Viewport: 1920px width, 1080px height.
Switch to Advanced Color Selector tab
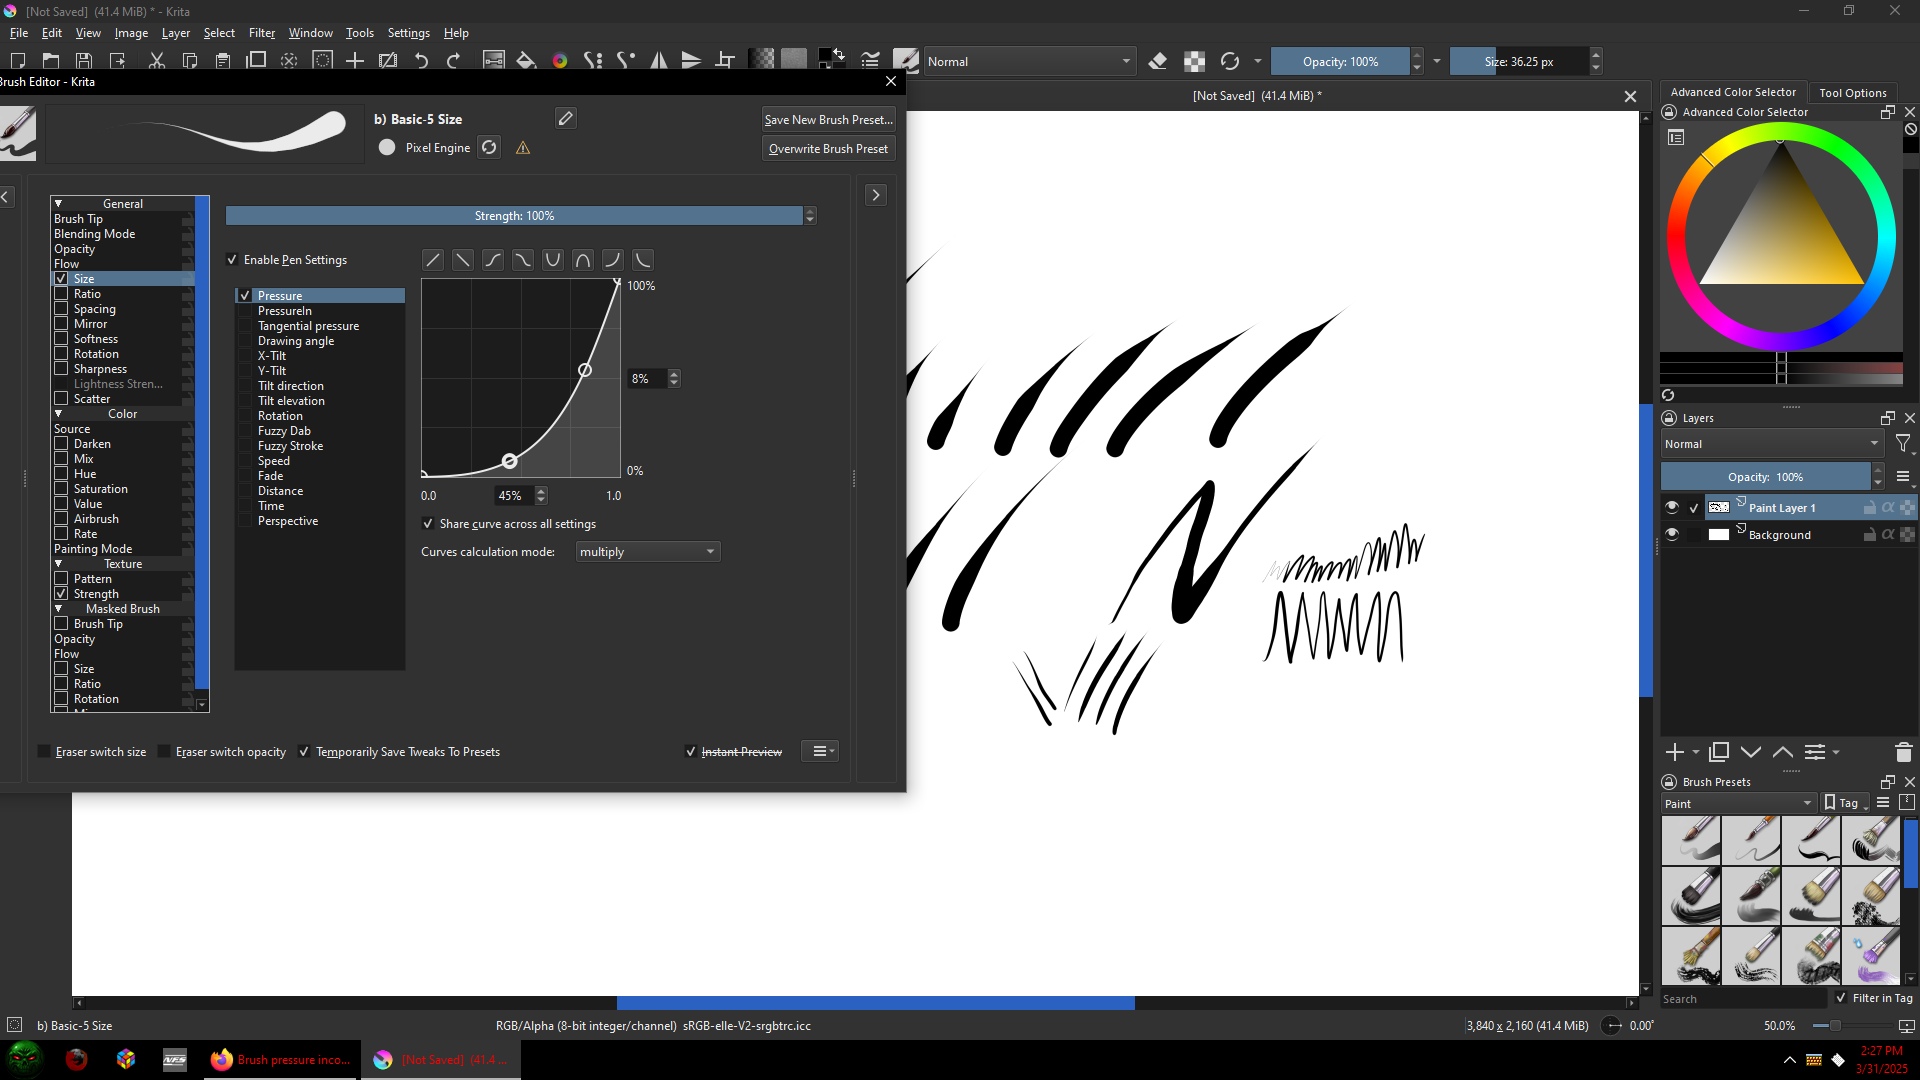coord(1732,92)
